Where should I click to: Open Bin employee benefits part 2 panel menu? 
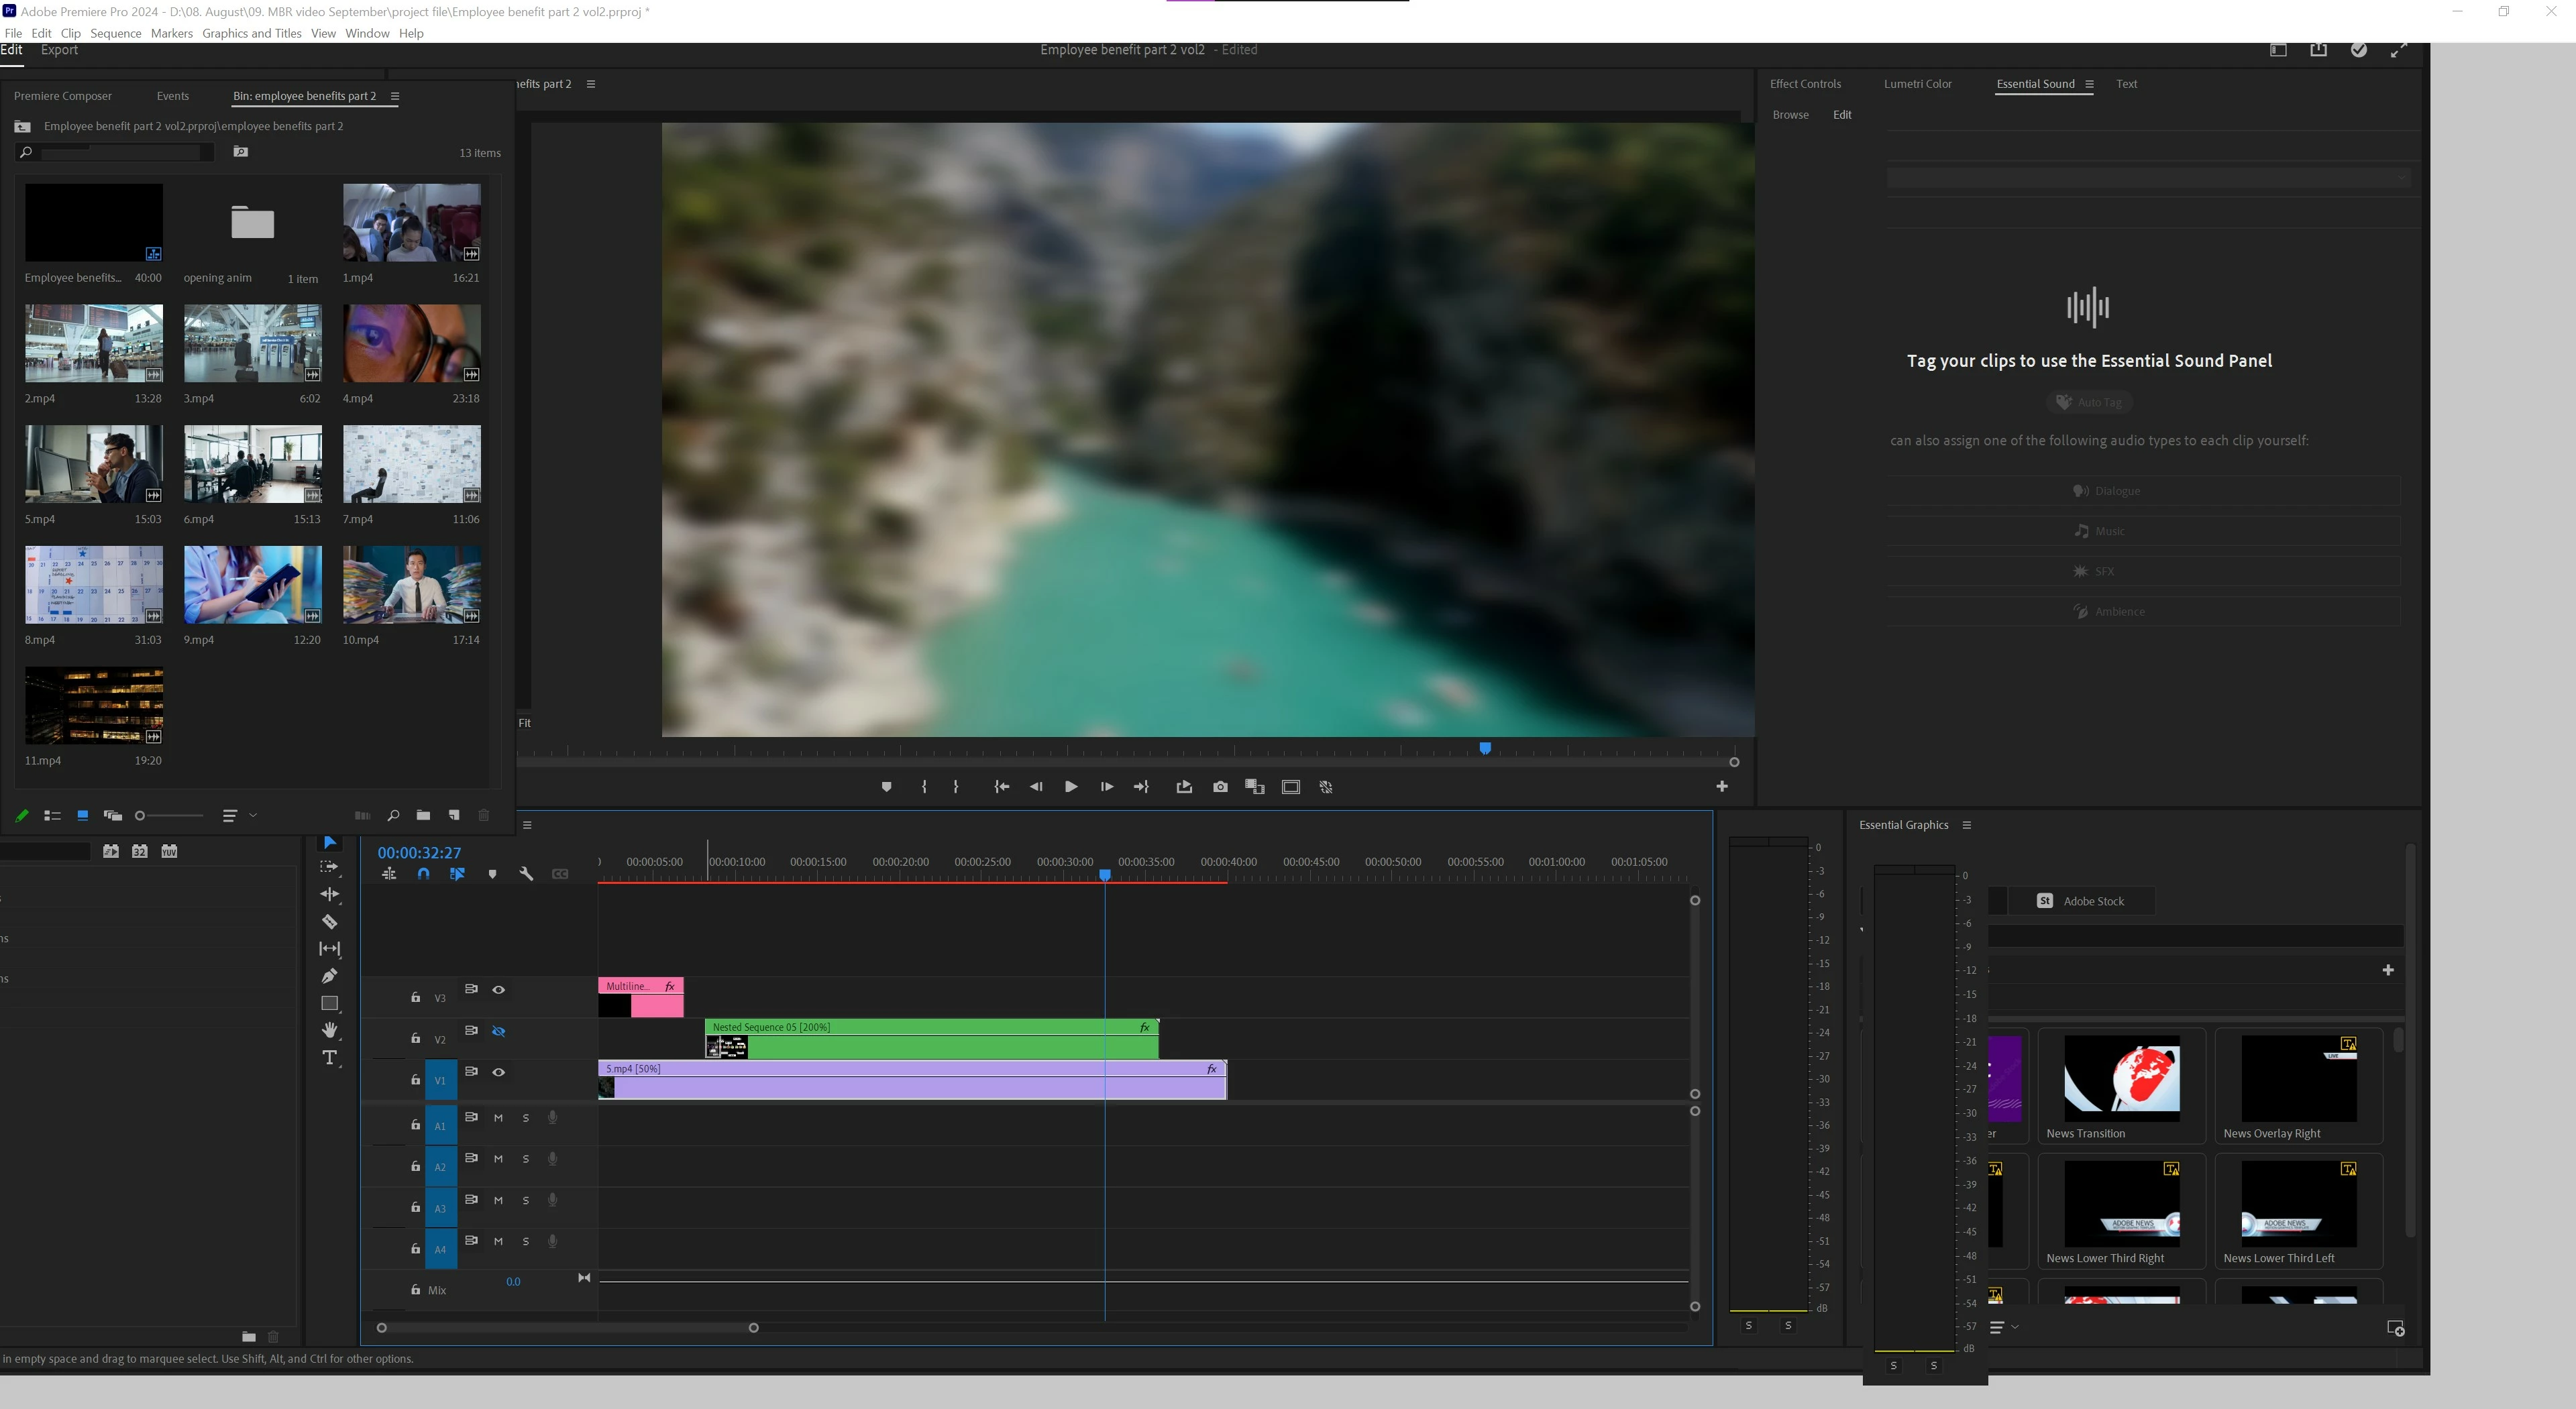click(x=395, y=96)
